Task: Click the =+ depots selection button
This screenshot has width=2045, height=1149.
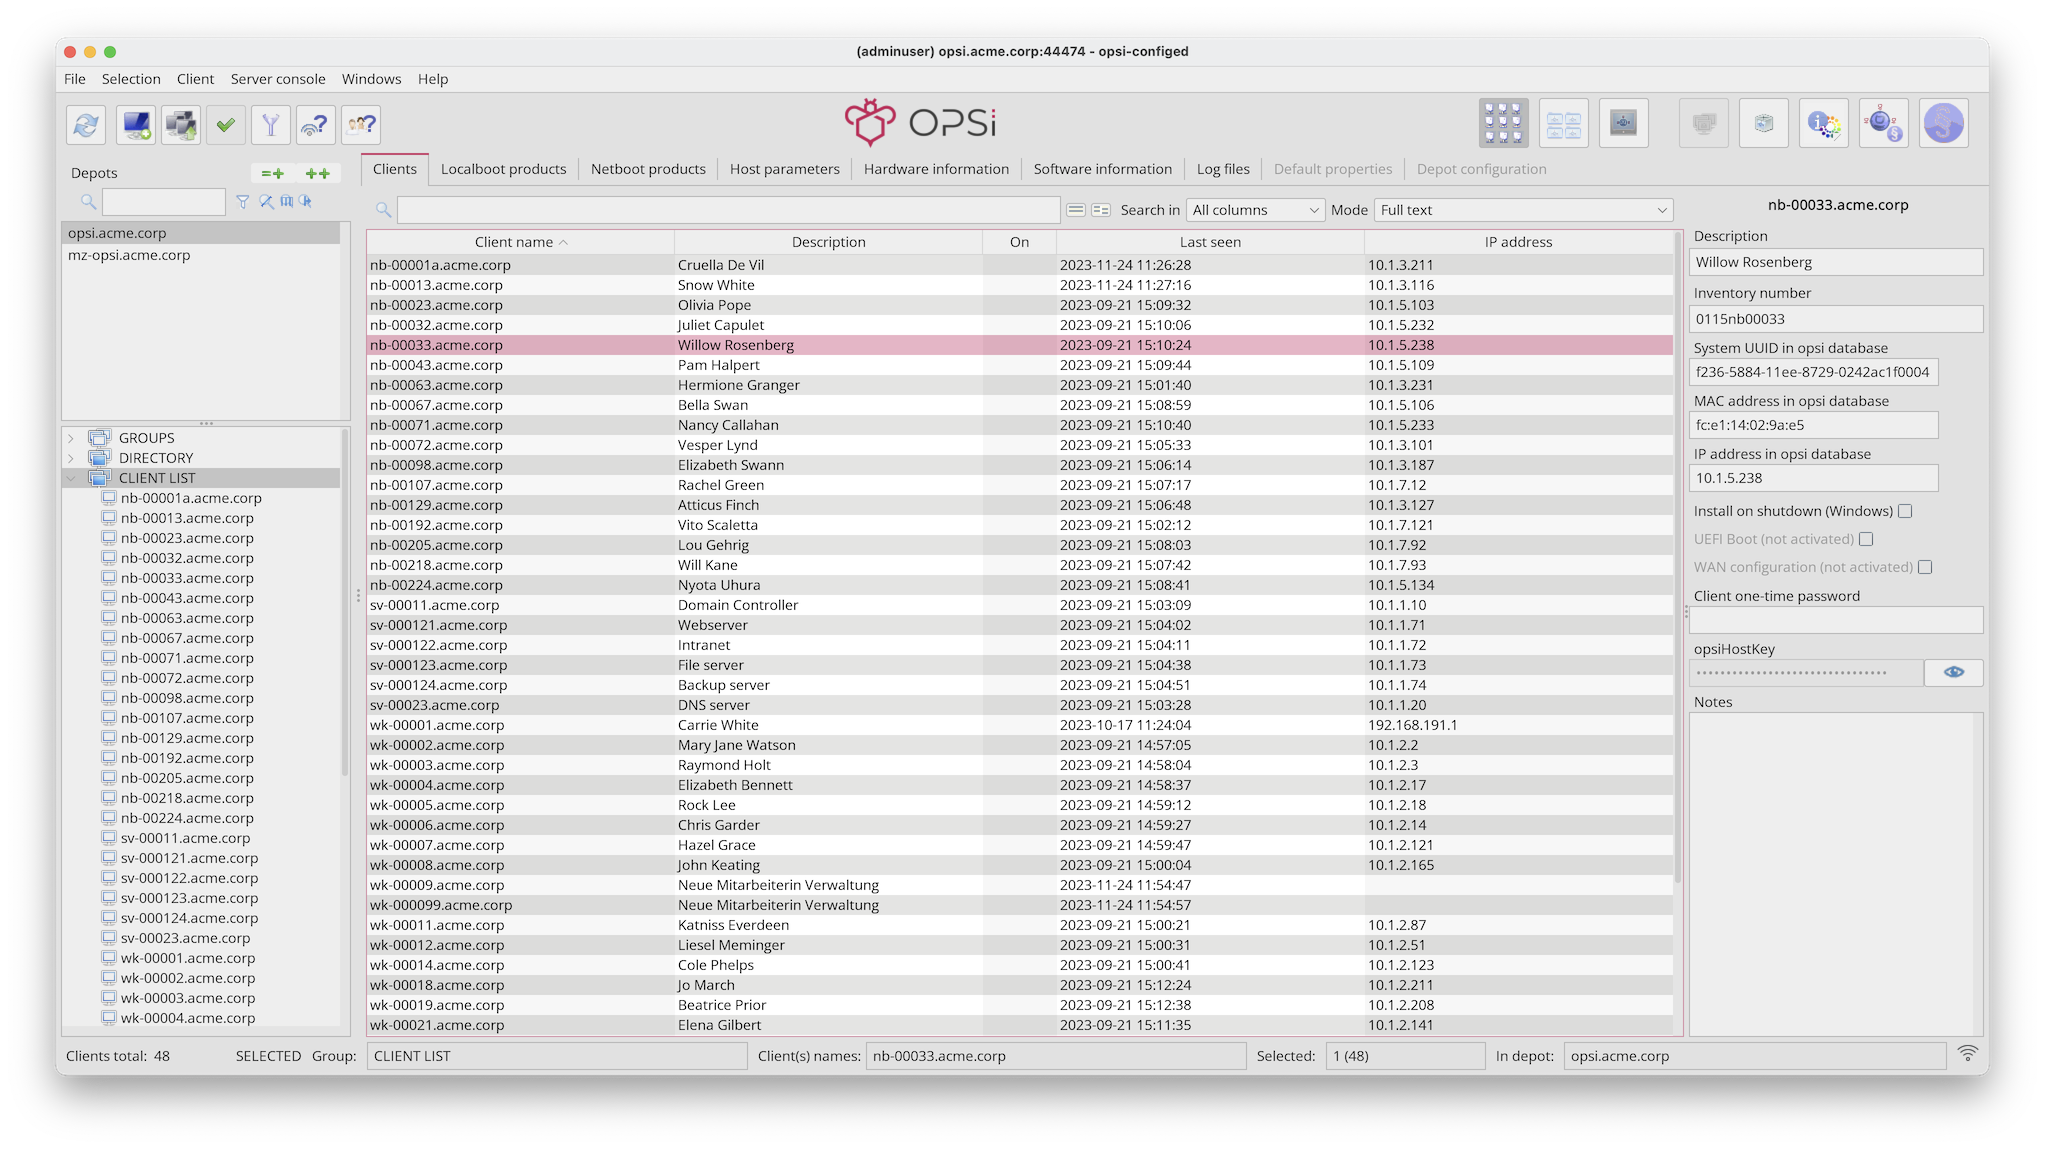Action: coord(272,173)
